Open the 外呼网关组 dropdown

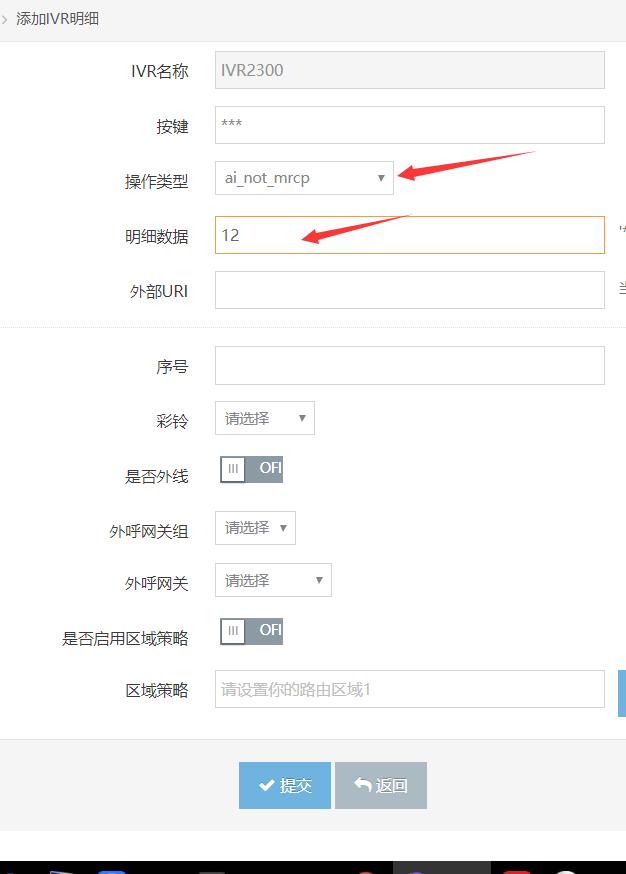[255, 528]
